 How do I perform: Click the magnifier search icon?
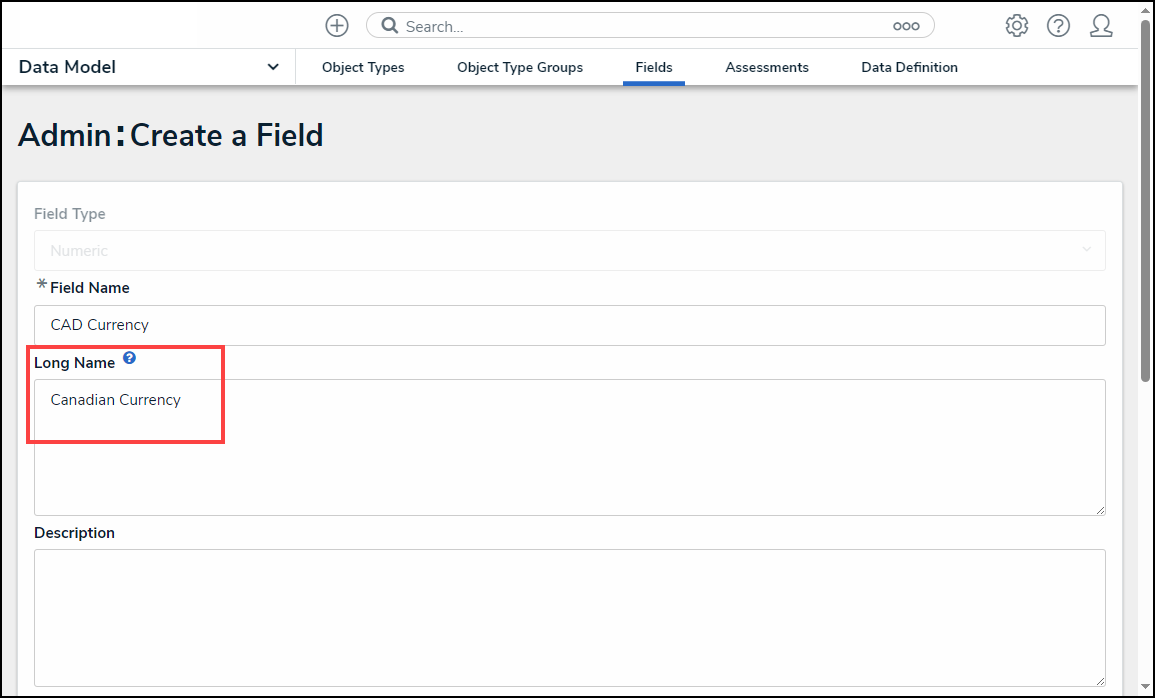tap(390, 26)
